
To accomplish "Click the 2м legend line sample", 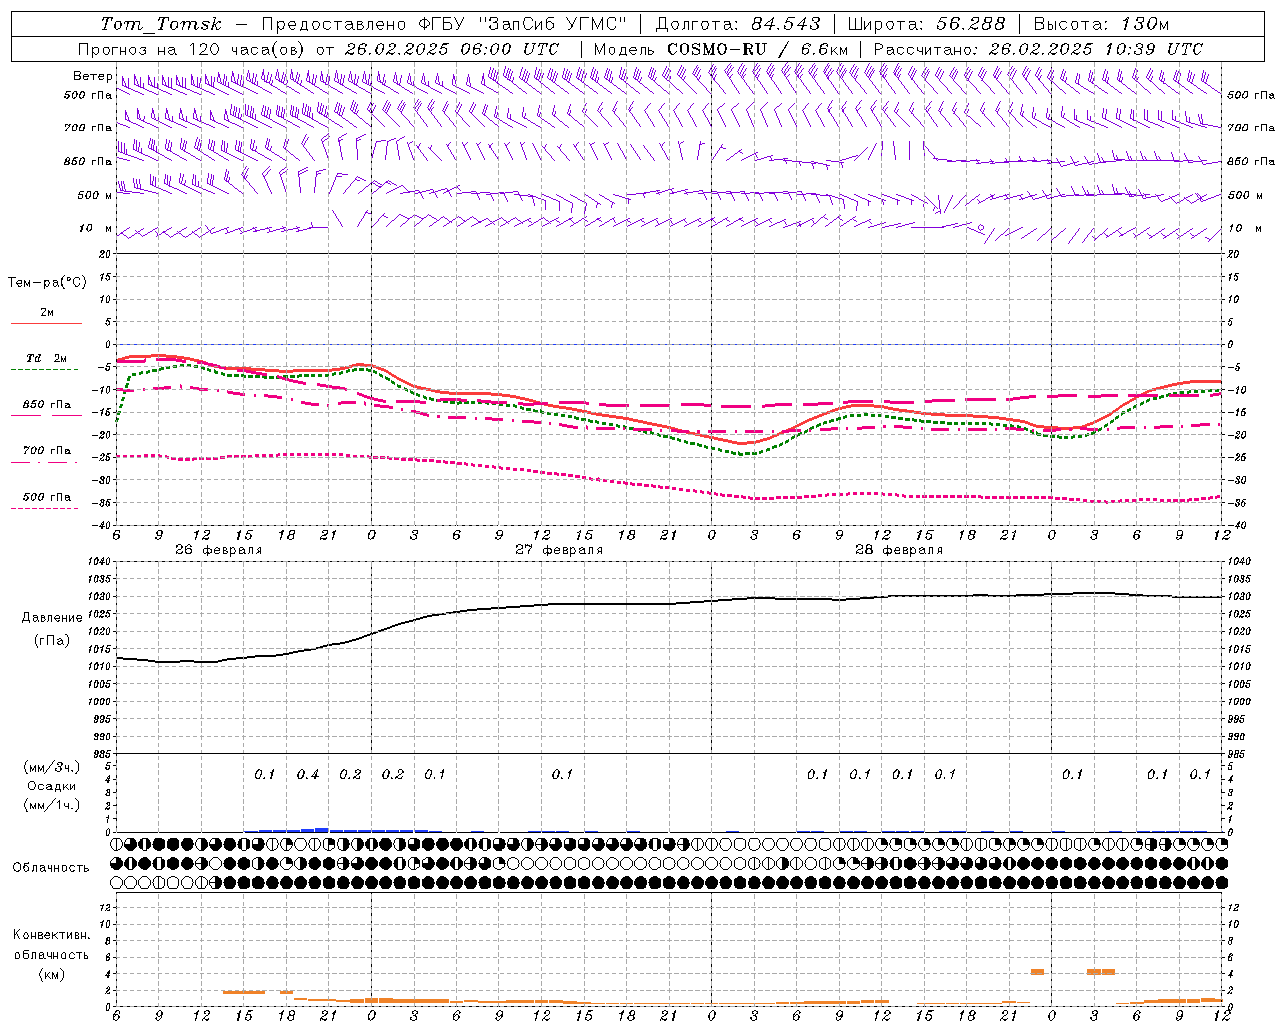I will point(46,323).
